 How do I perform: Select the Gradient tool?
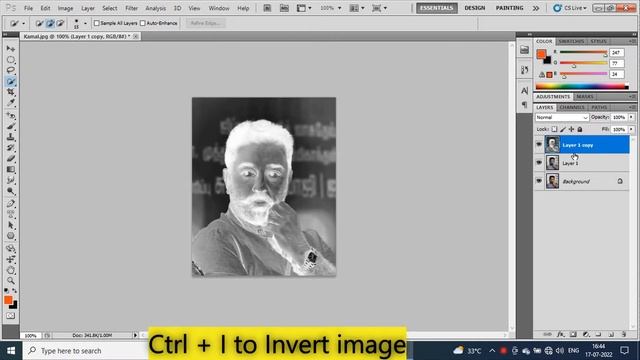11,169
